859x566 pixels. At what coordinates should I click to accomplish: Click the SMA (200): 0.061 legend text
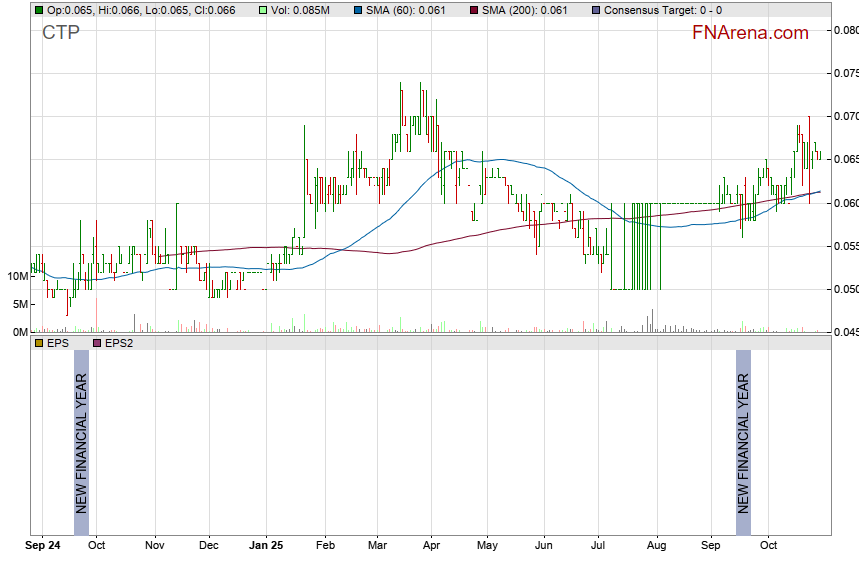click(525, 10)
